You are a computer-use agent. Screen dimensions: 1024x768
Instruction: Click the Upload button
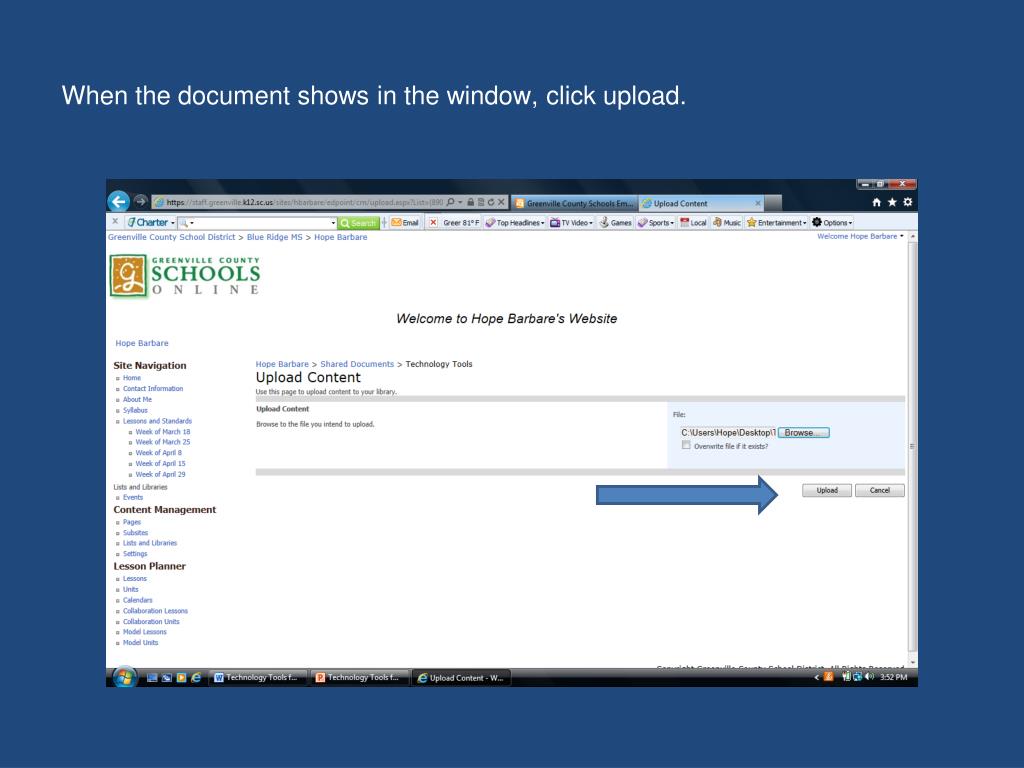click(x=827, y=490)
